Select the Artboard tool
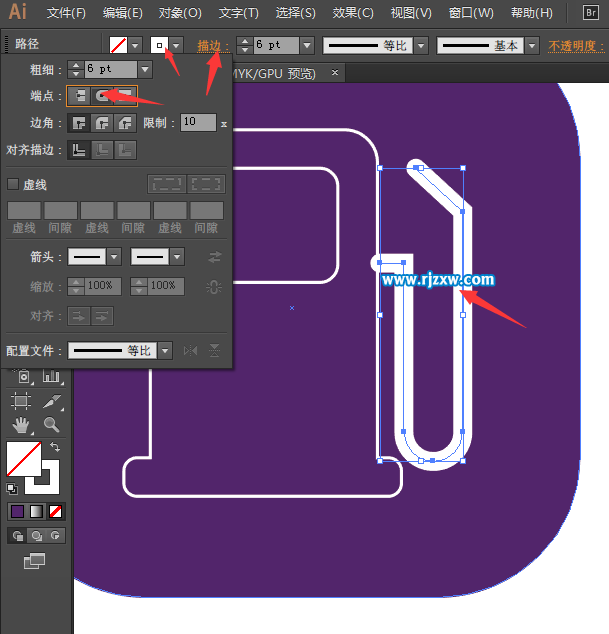The height and width of the screenshot is (634, 609). (21, 401)
